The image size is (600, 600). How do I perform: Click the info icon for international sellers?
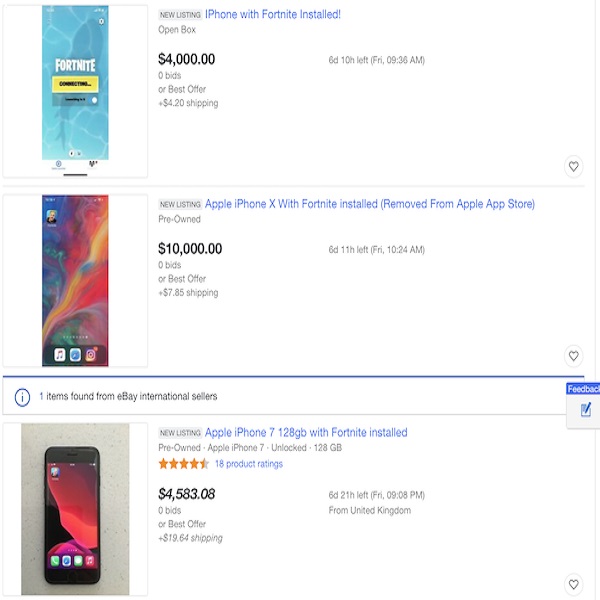[22, 397]
